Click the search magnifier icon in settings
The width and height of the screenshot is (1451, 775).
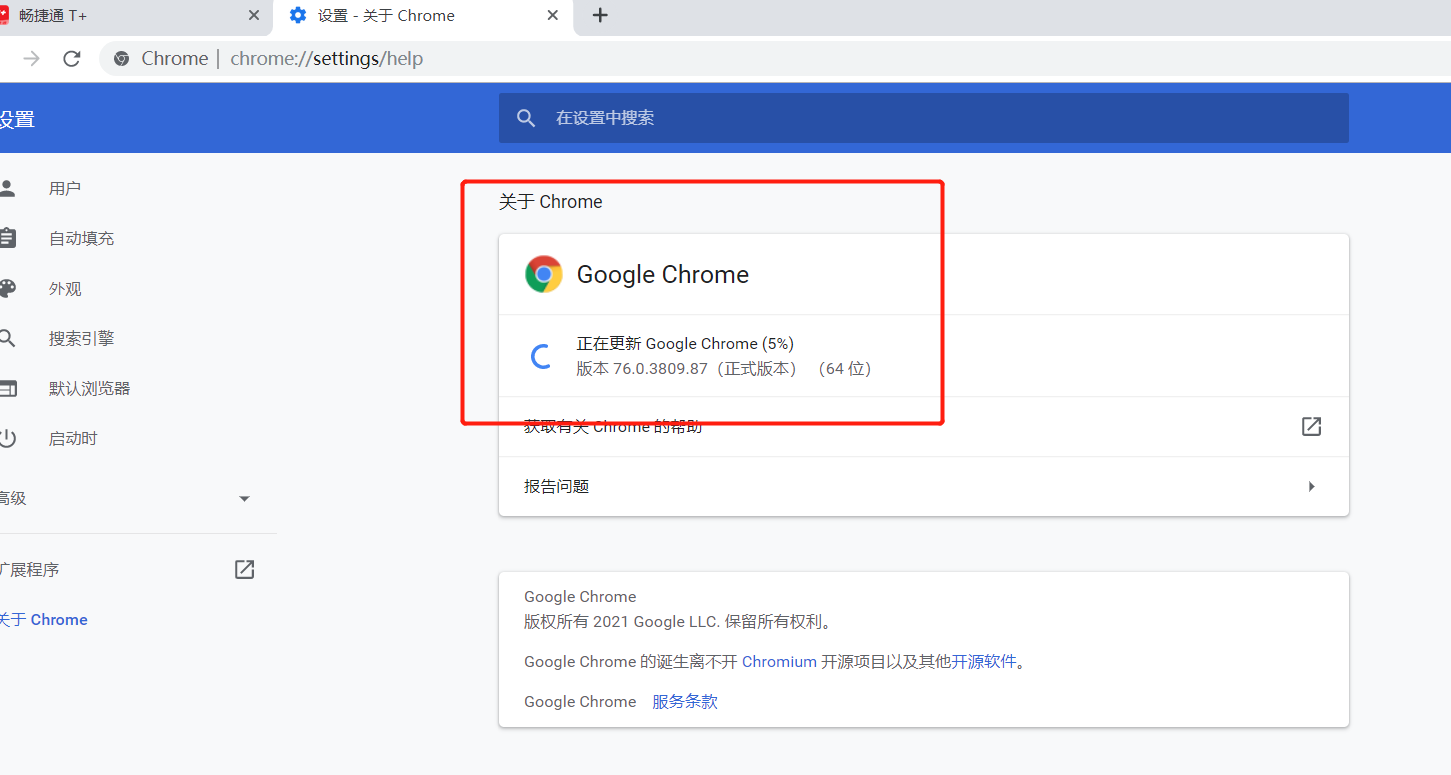[526, 118]
